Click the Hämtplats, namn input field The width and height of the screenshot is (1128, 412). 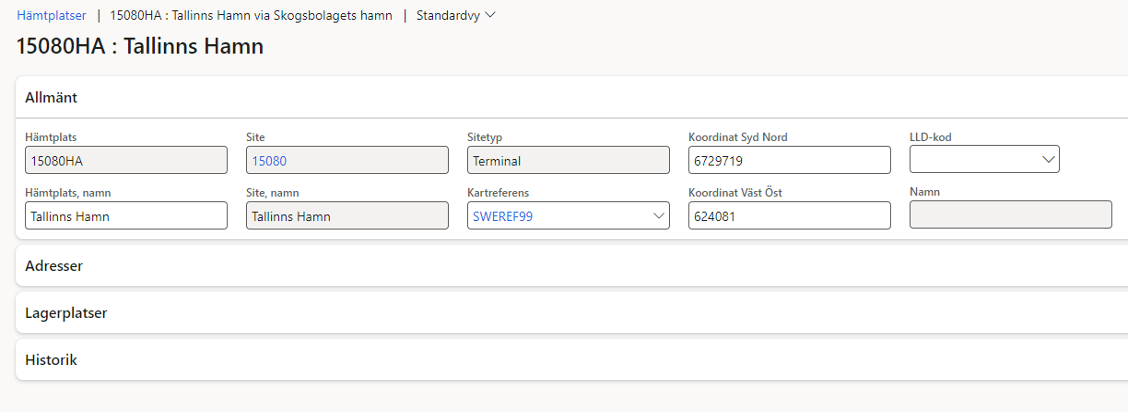pos(126,216)
